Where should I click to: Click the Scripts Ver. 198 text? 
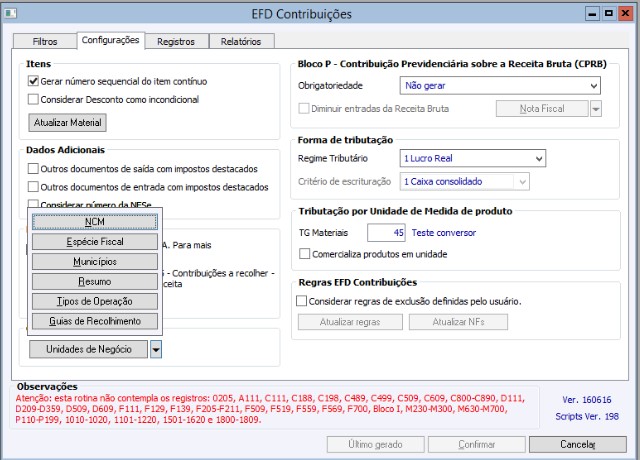[587, 416]
